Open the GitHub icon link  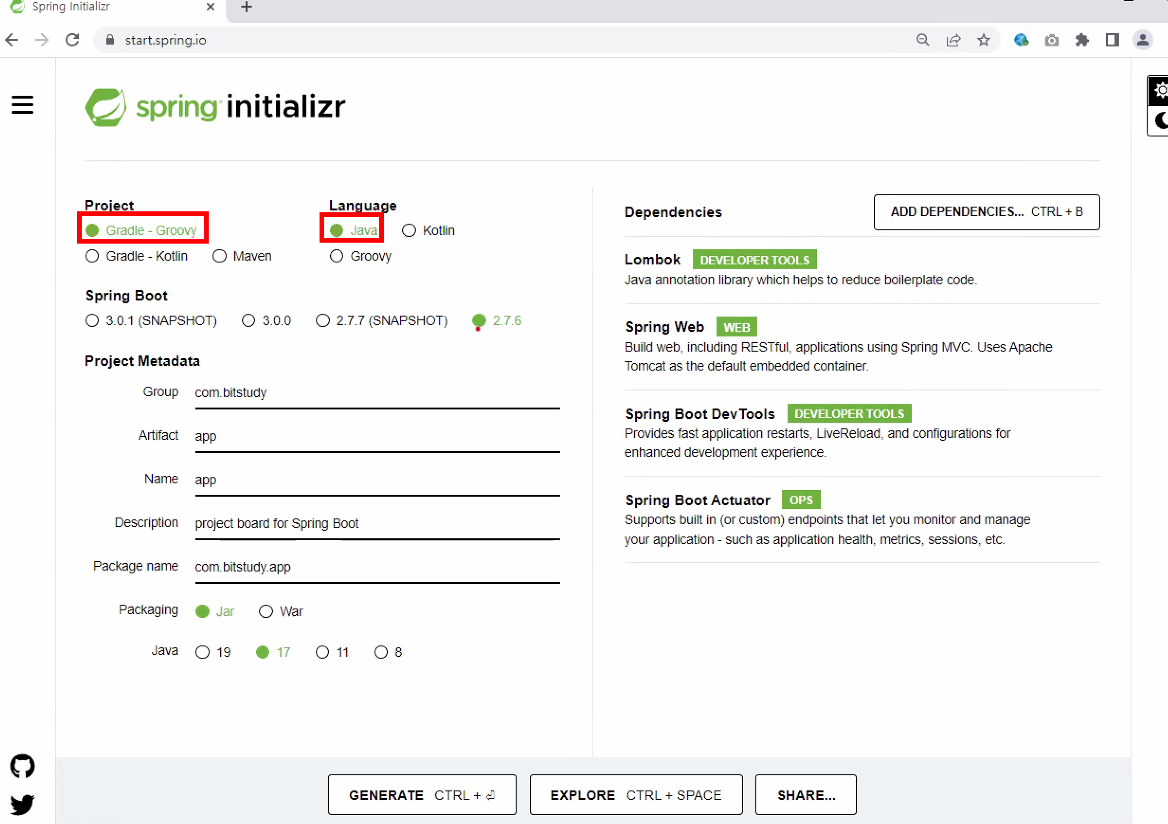point(22,766)
